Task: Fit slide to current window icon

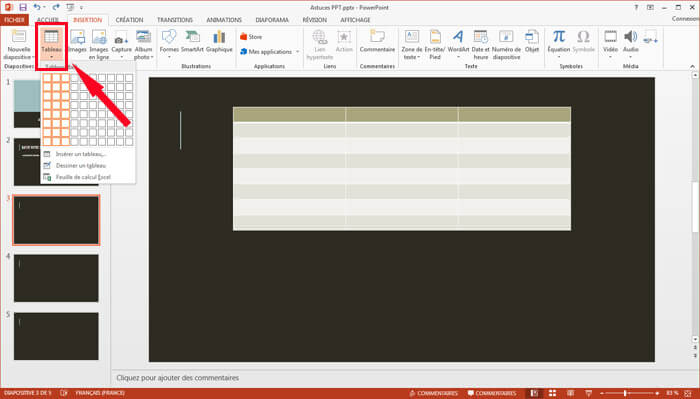Action: coord(688,393)
